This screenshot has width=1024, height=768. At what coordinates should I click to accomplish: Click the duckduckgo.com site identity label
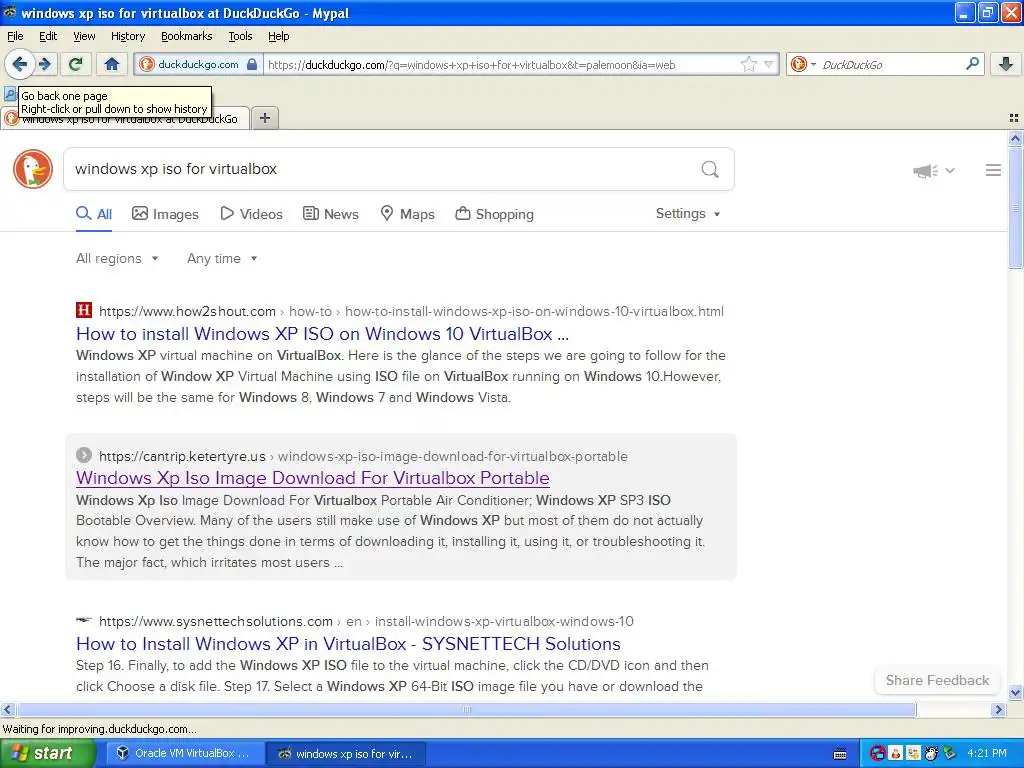coord(198,64)
